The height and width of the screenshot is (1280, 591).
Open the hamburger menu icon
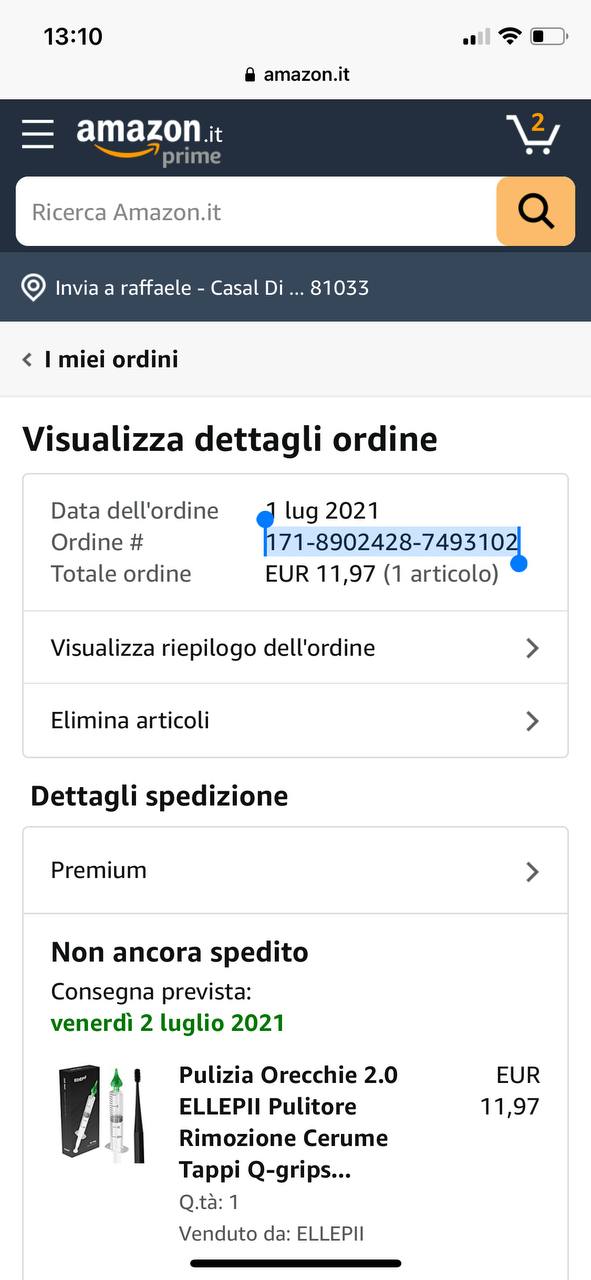(38, 134)
